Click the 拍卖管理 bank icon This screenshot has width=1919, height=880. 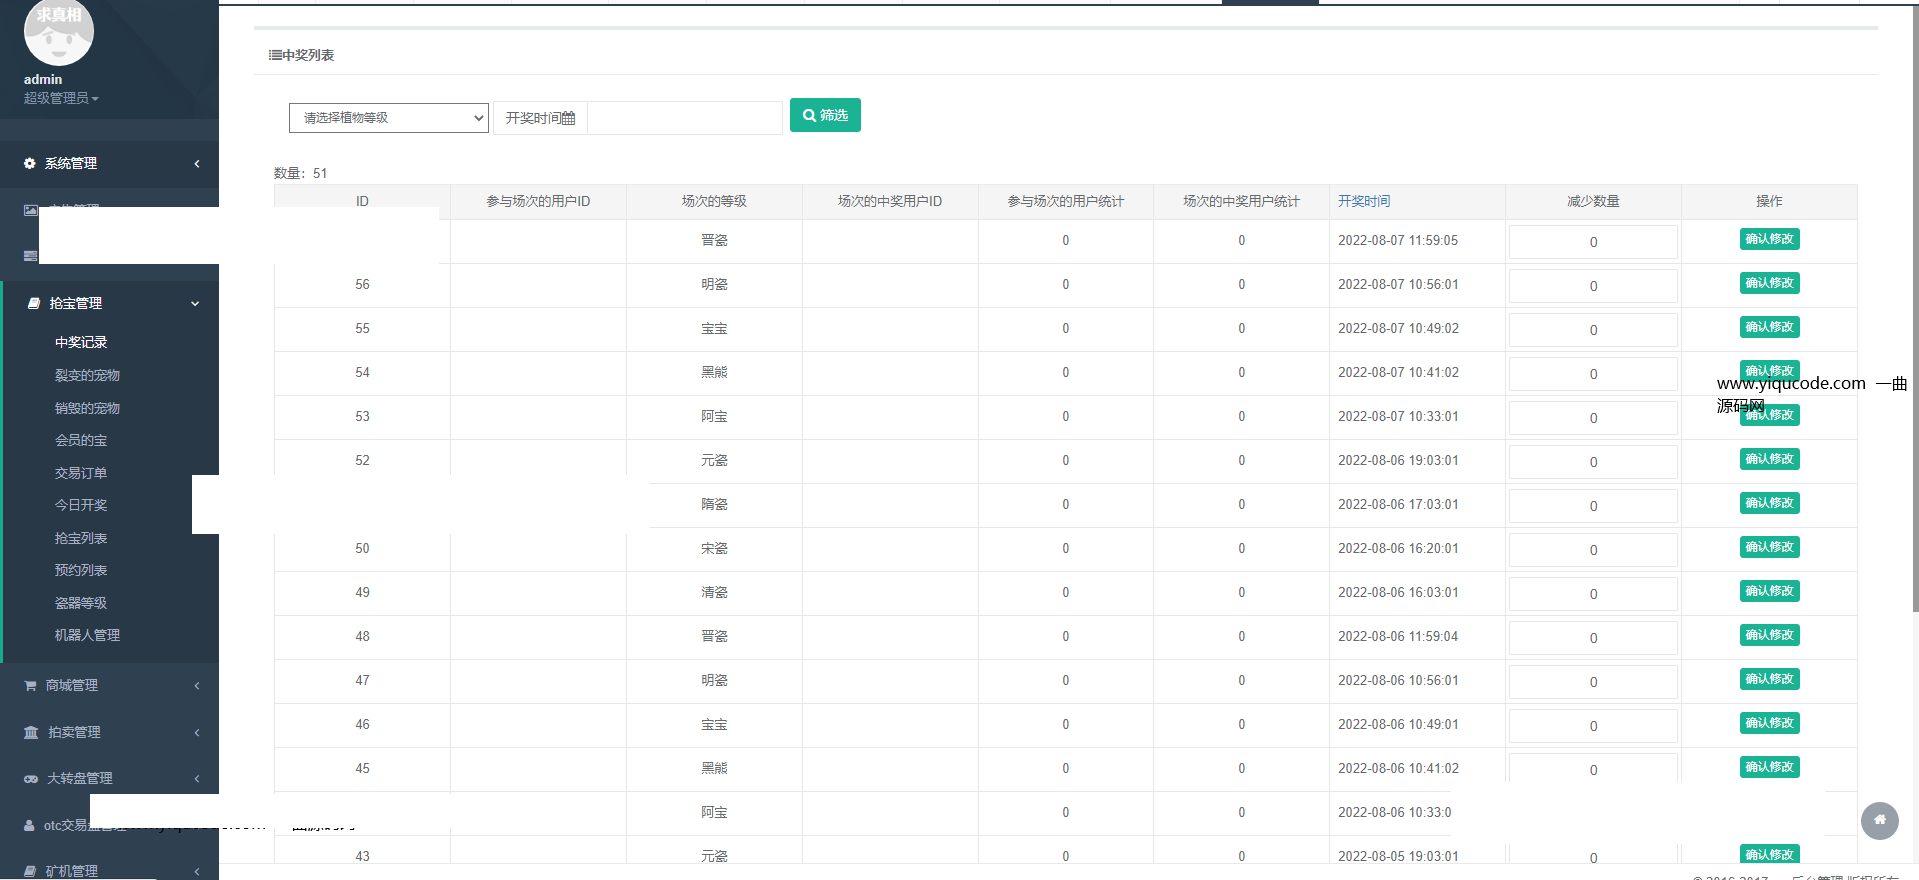(x=31, y=733)
